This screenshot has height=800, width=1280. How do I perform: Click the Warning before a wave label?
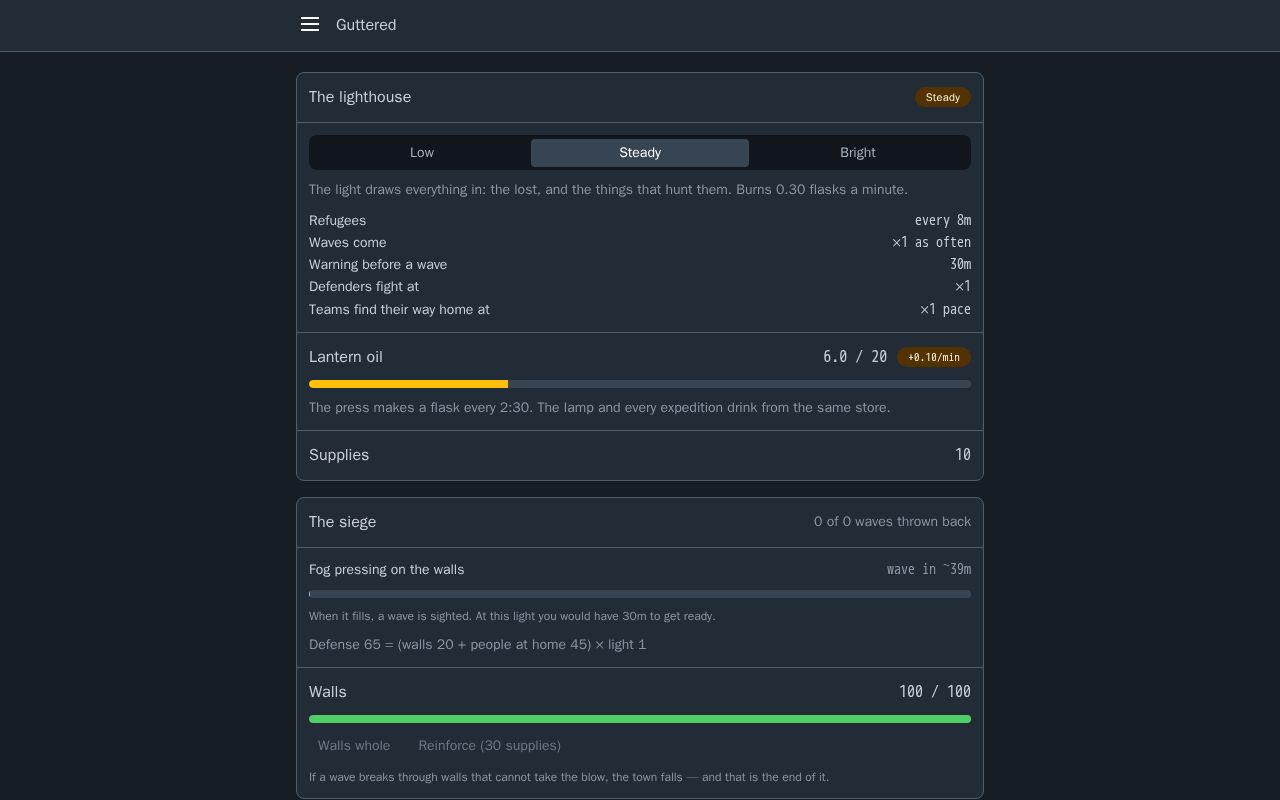[378, 264]
